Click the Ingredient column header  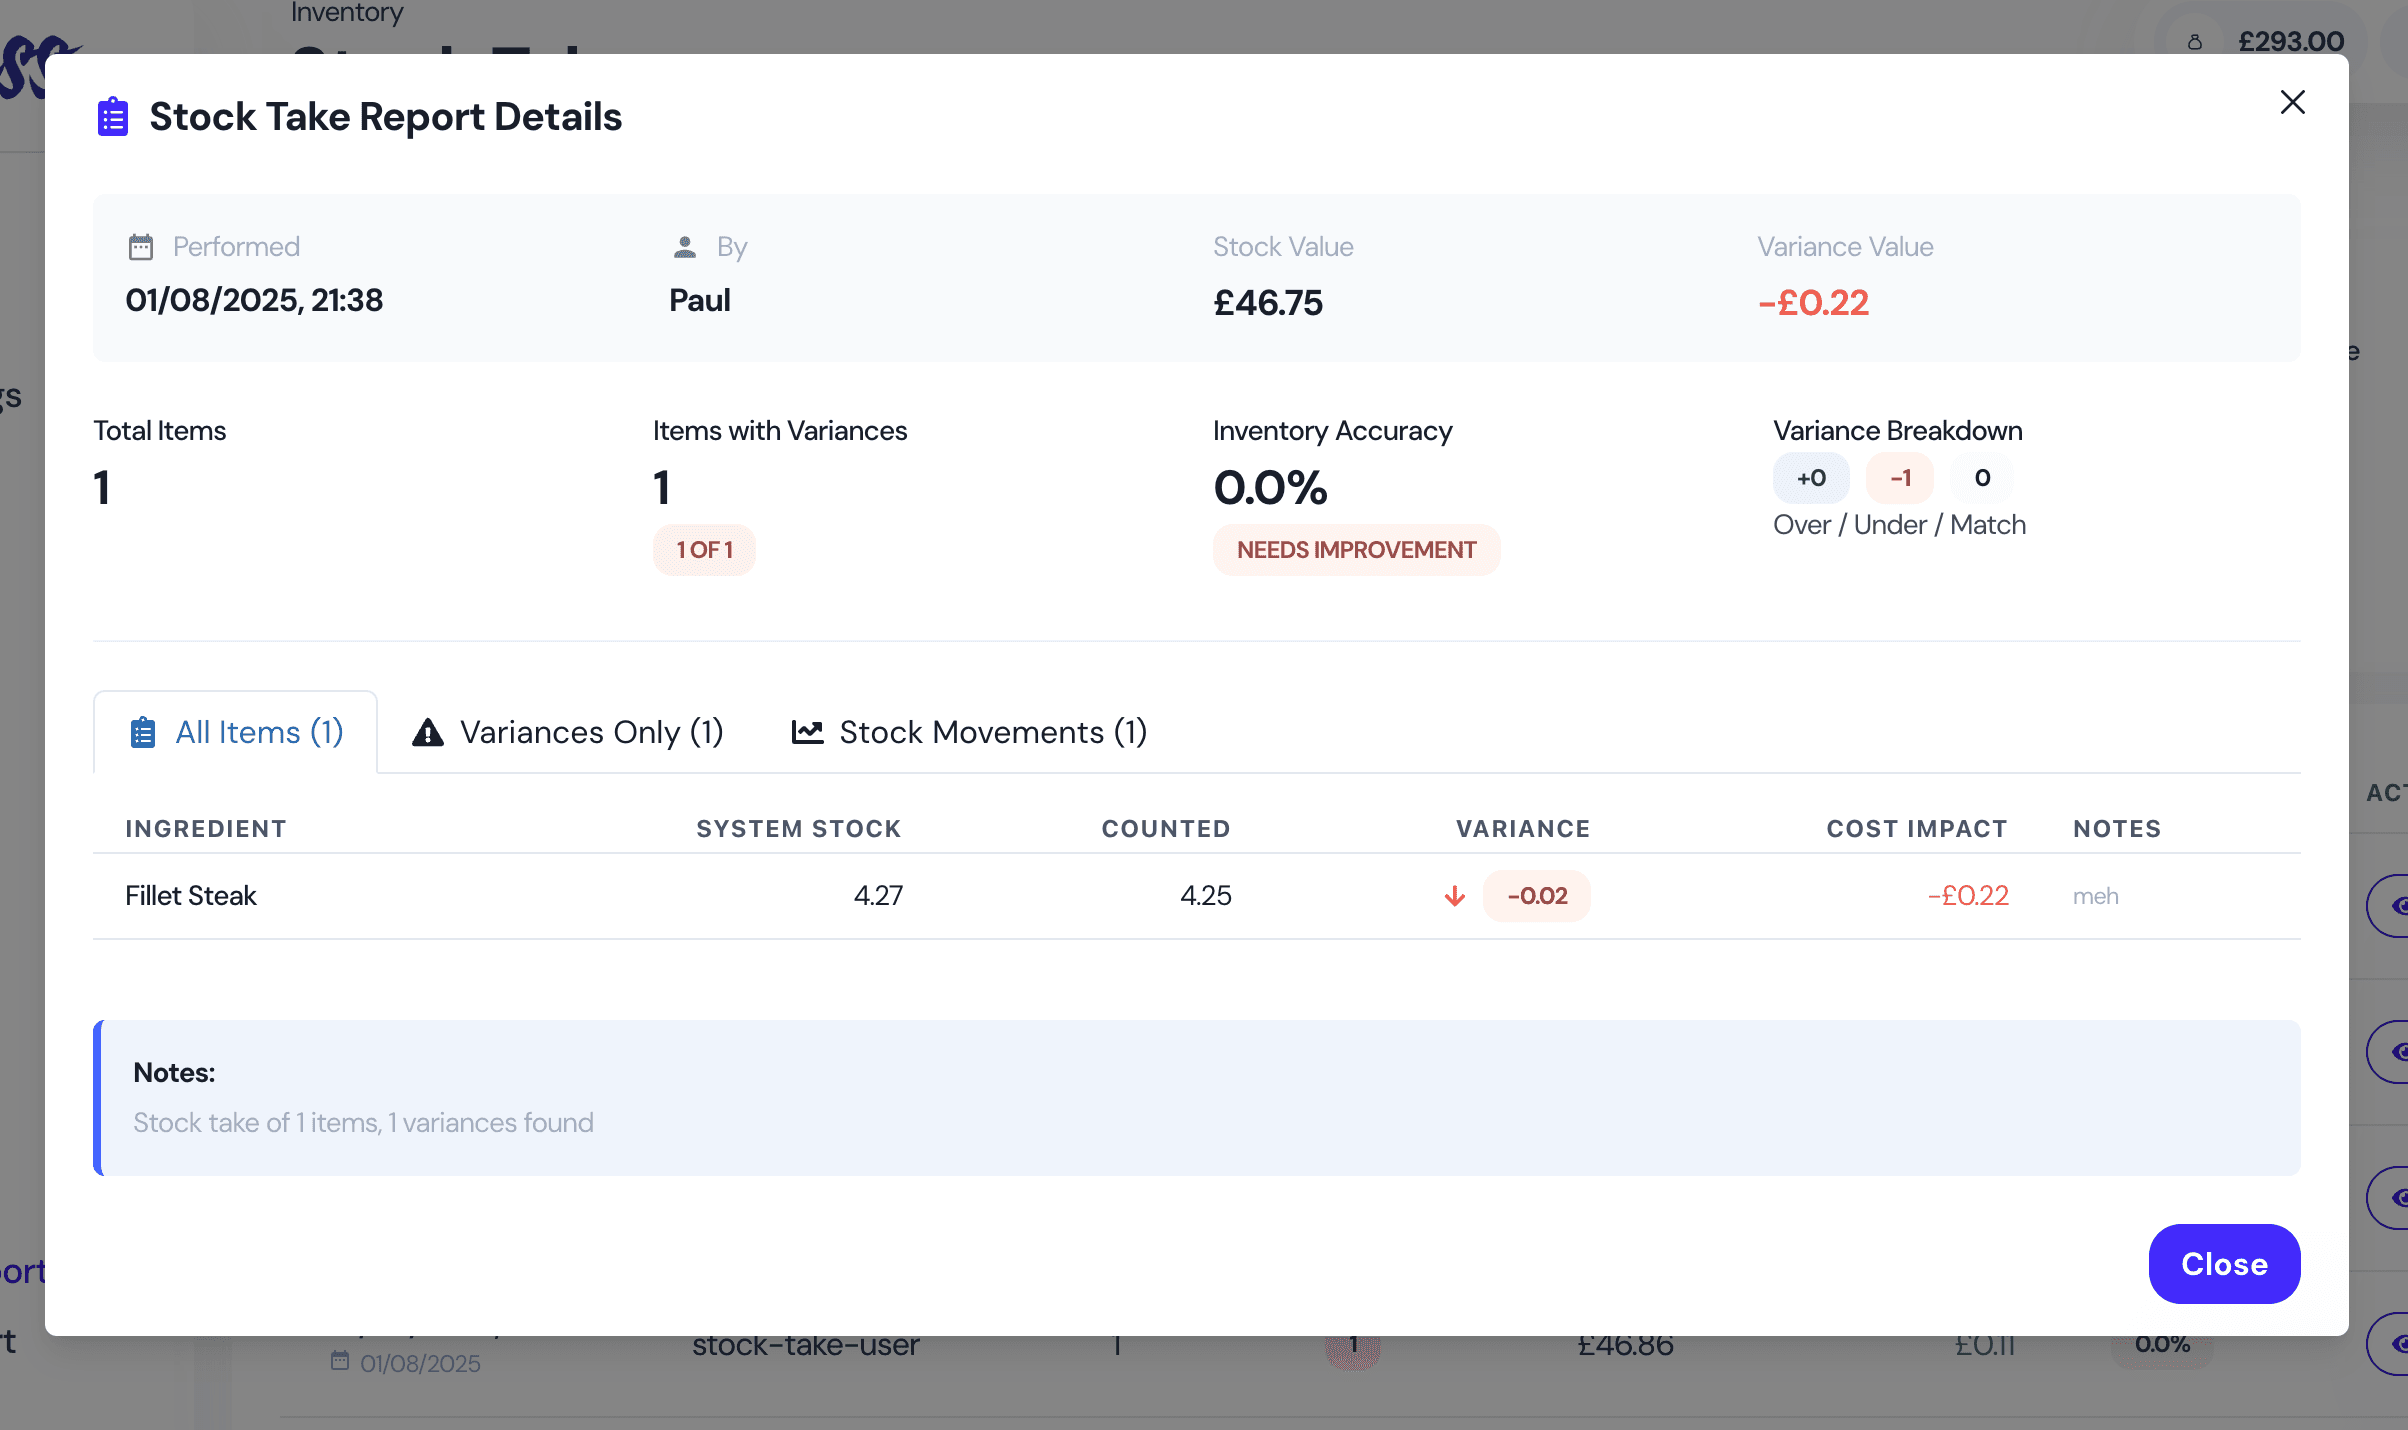206,829
